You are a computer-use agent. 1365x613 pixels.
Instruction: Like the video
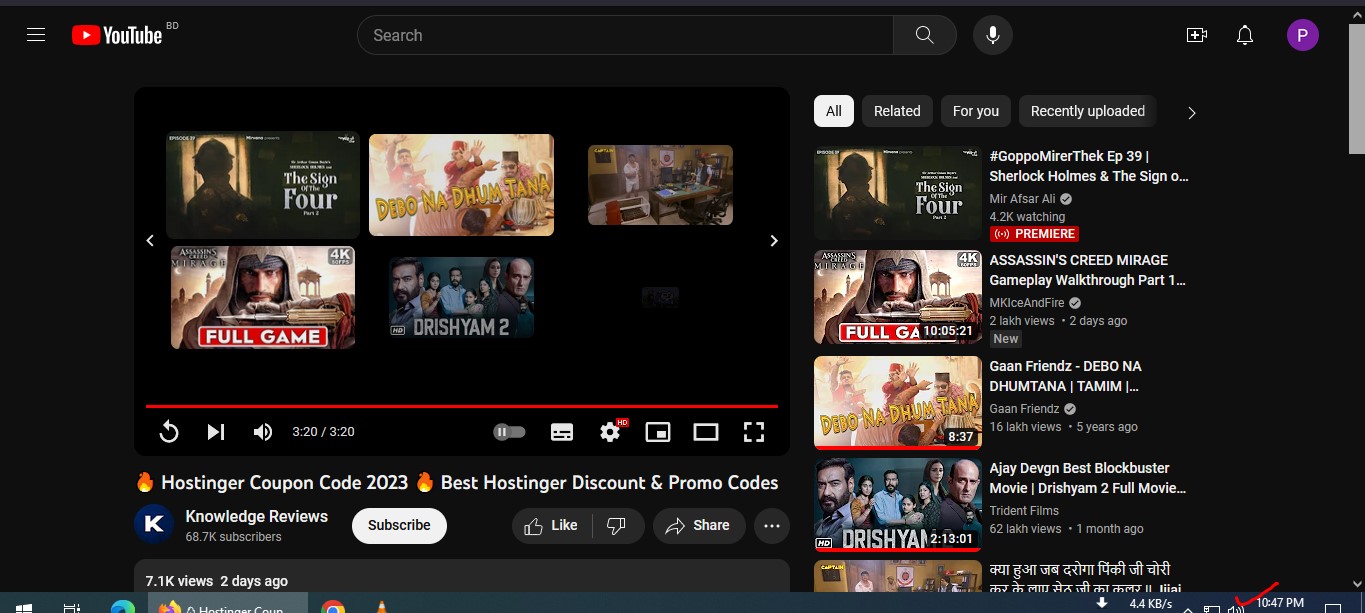(x=552, y=525)
